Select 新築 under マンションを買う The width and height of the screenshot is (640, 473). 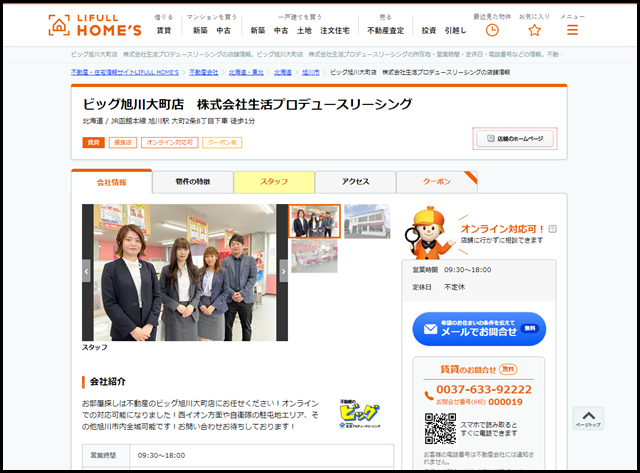pos(200,30)
